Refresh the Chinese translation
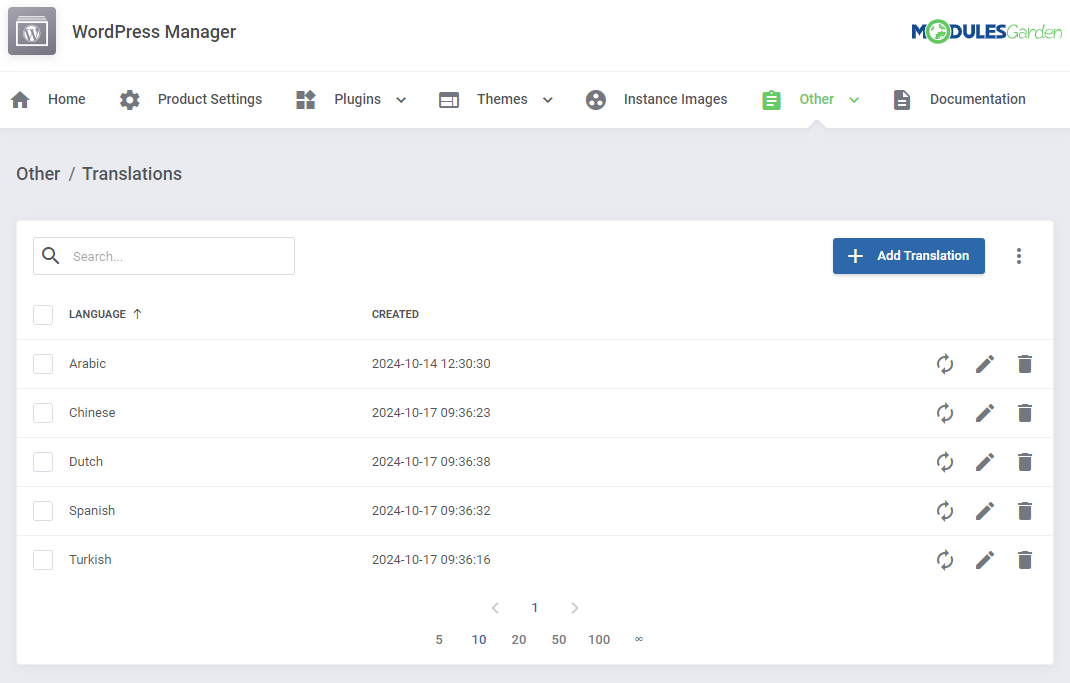 click(945, 413)
